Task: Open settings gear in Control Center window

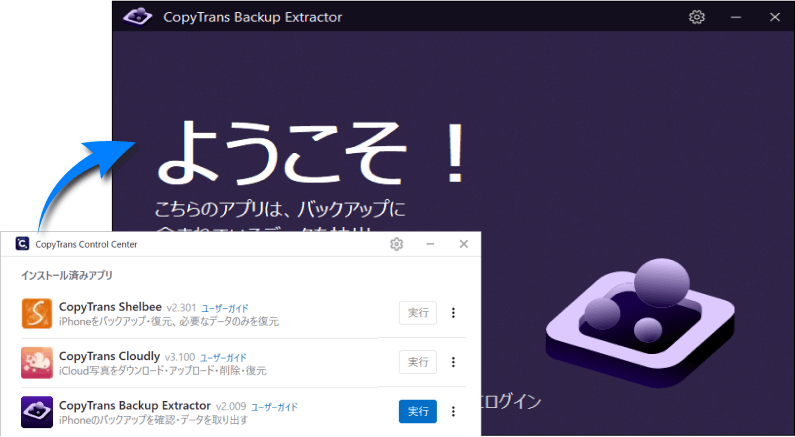Action: 396,244
